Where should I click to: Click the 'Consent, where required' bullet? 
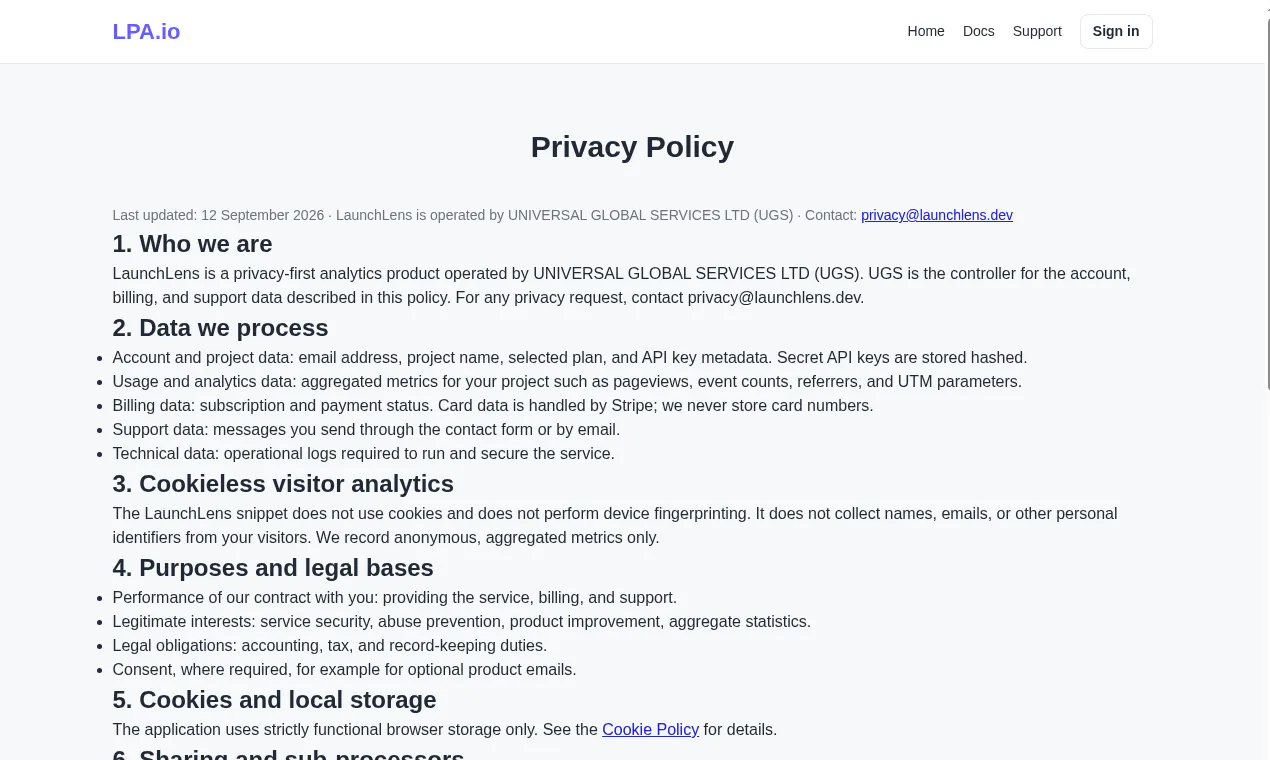pyautogui.click(x=345, y=670)
